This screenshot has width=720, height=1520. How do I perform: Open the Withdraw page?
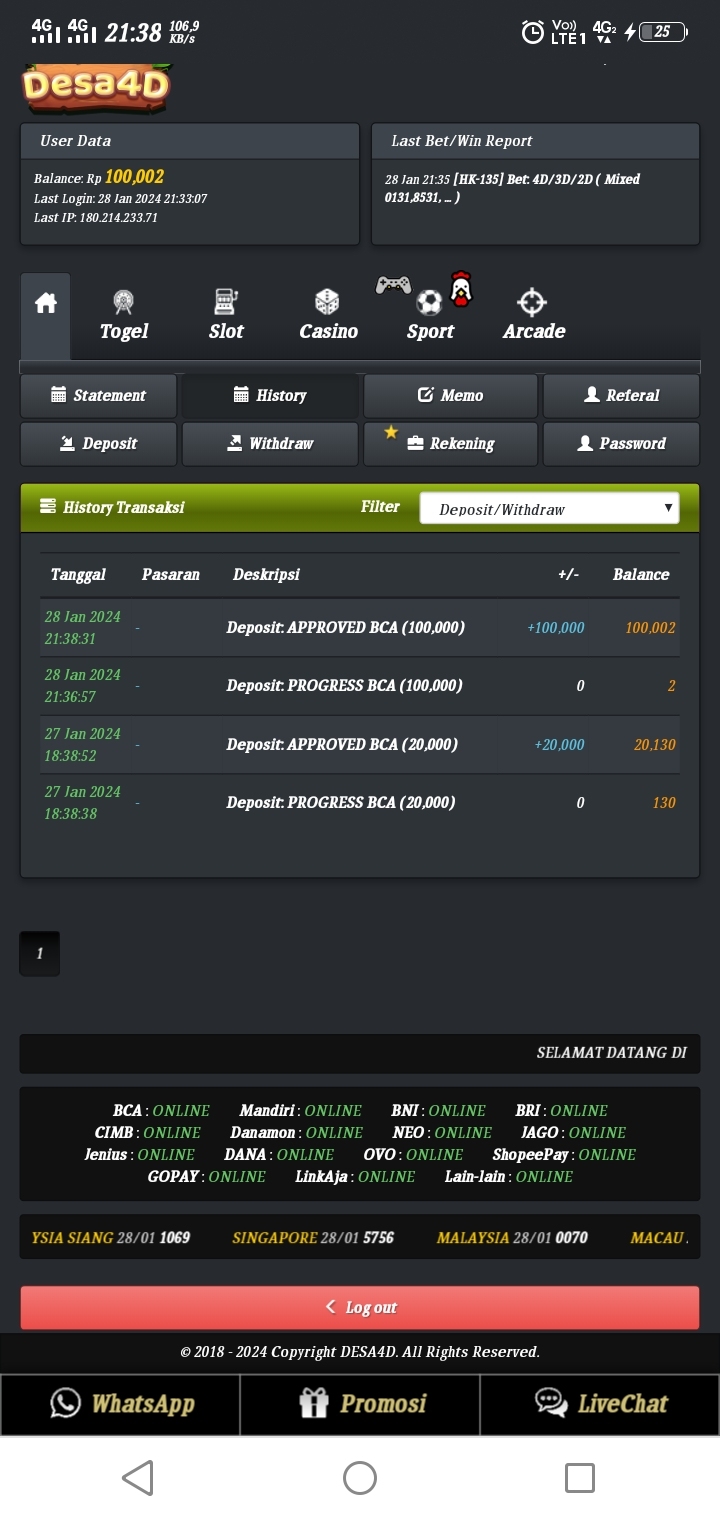(270, 443)
